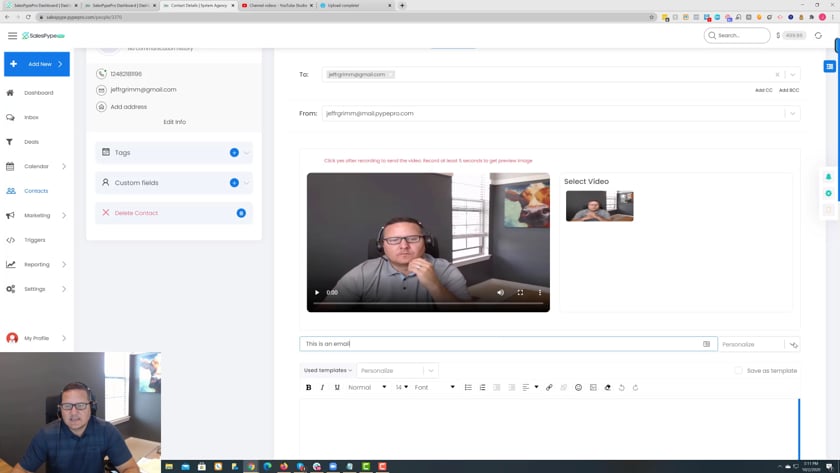Open the From address dropdown

[x=792, y=114]
